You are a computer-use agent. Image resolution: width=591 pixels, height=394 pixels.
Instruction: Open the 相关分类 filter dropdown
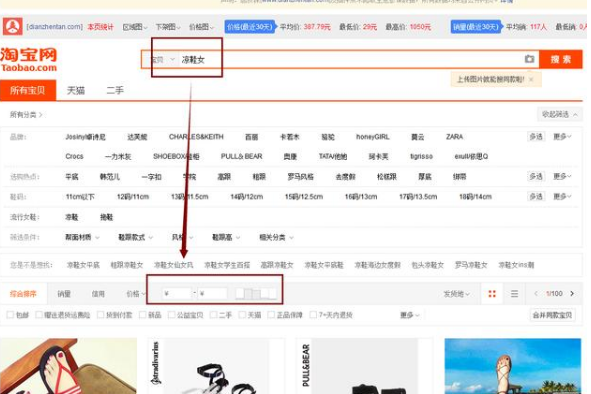[x=276, y=237]
